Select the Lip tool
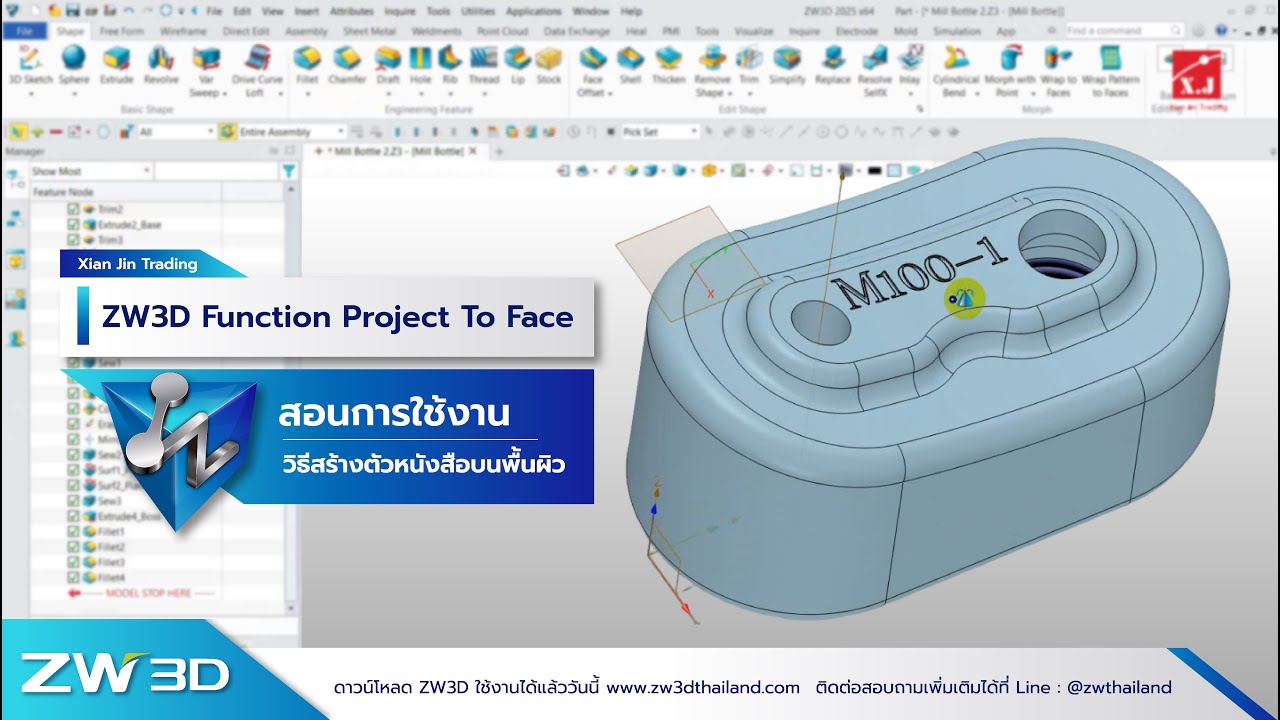This screenshot has height=720, width=1280. [x=517, y=65]
